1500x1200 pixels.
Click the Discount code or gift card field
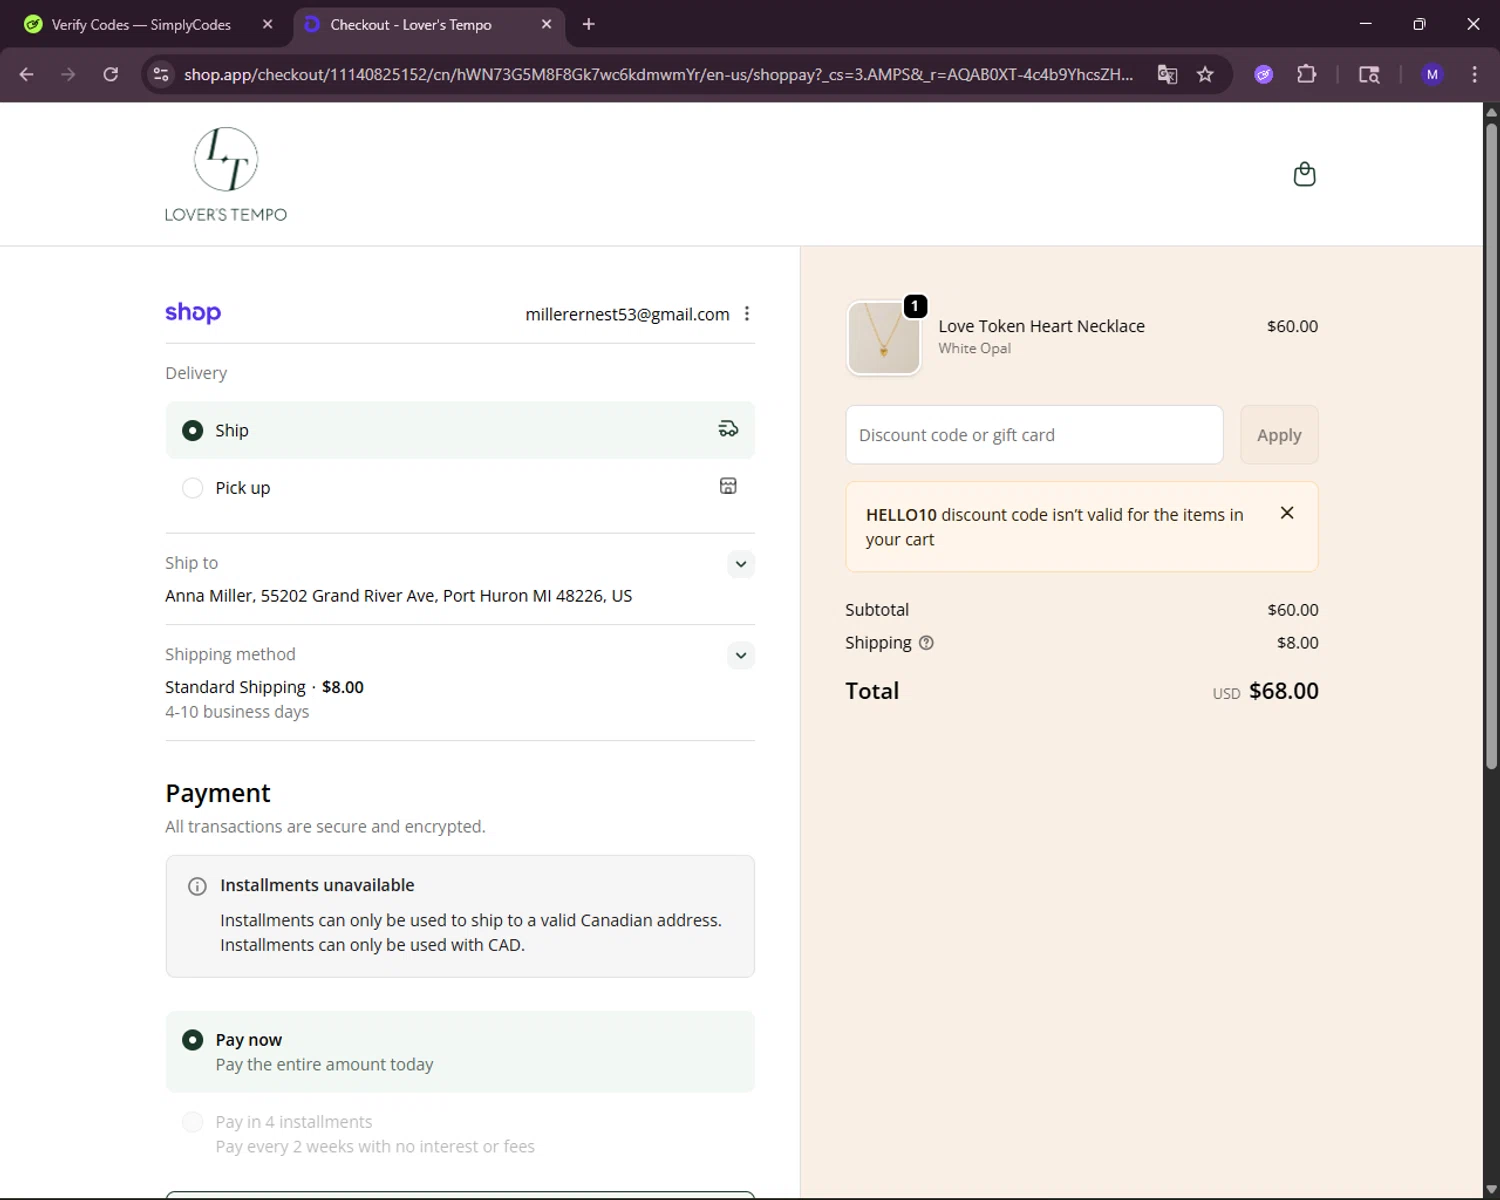[1034, 435]
